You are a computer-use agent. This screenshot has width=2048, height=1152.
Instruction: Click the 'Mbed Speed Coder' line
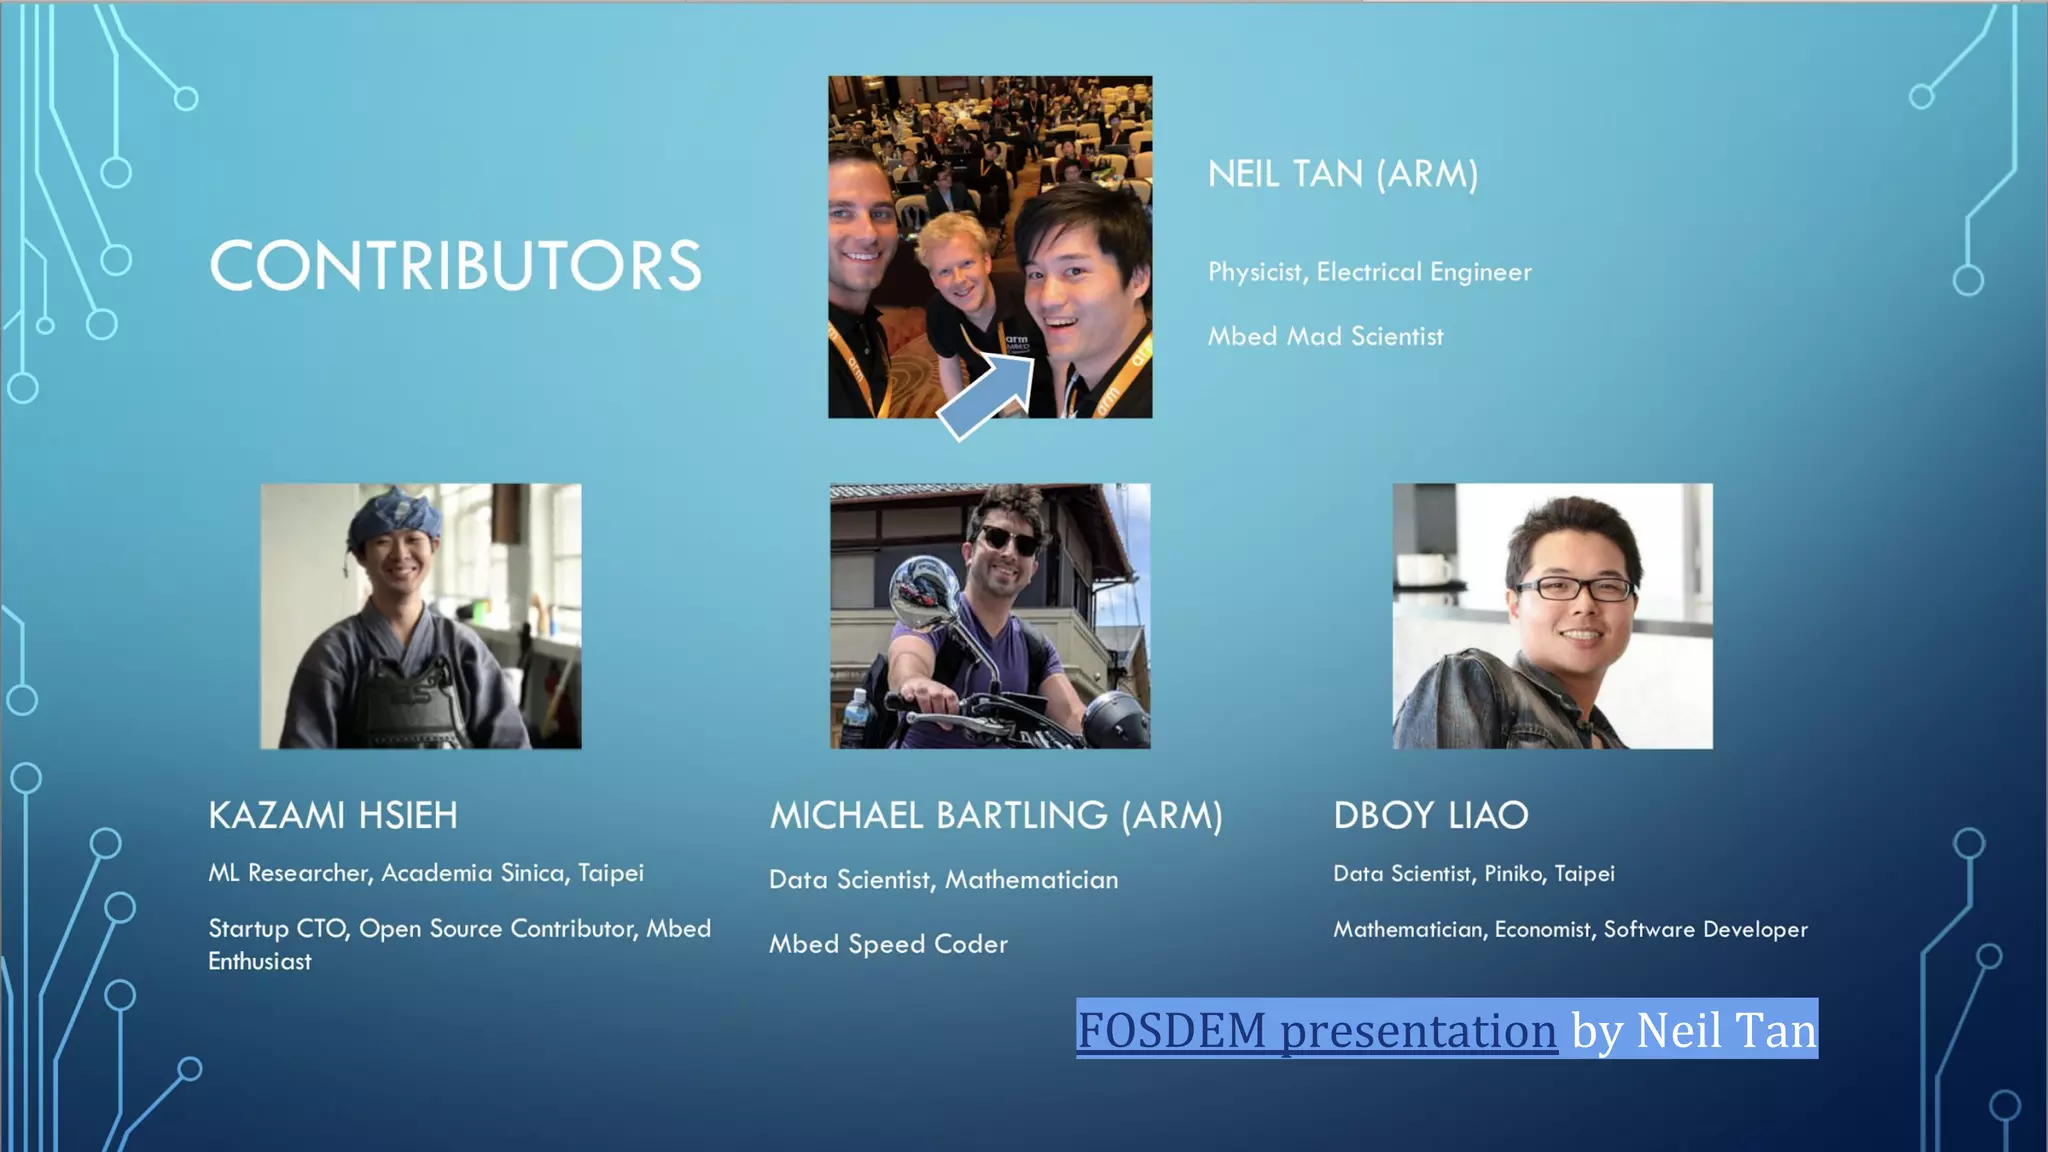888,944
